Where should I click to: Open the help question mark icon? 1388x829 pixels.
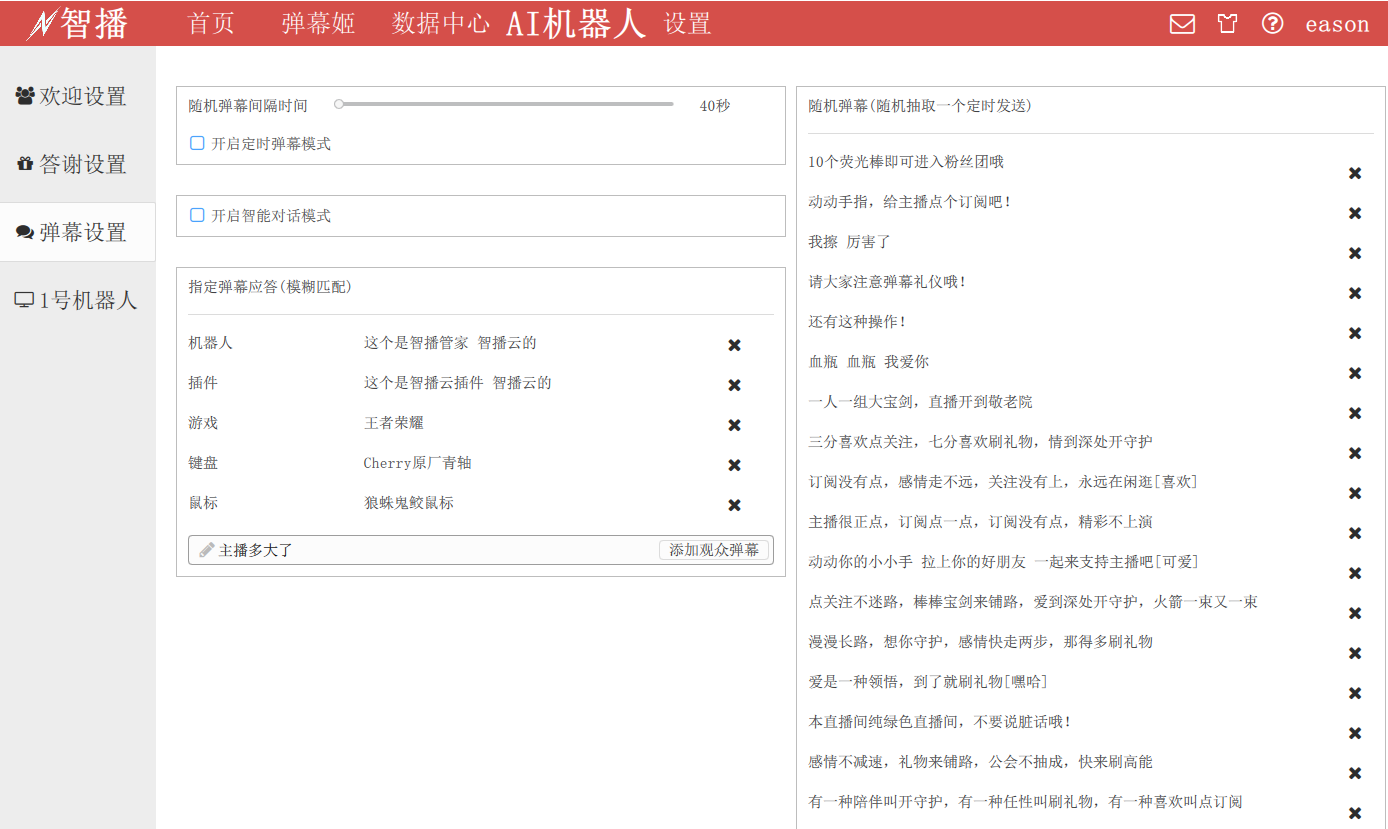tap(1272, 23)
